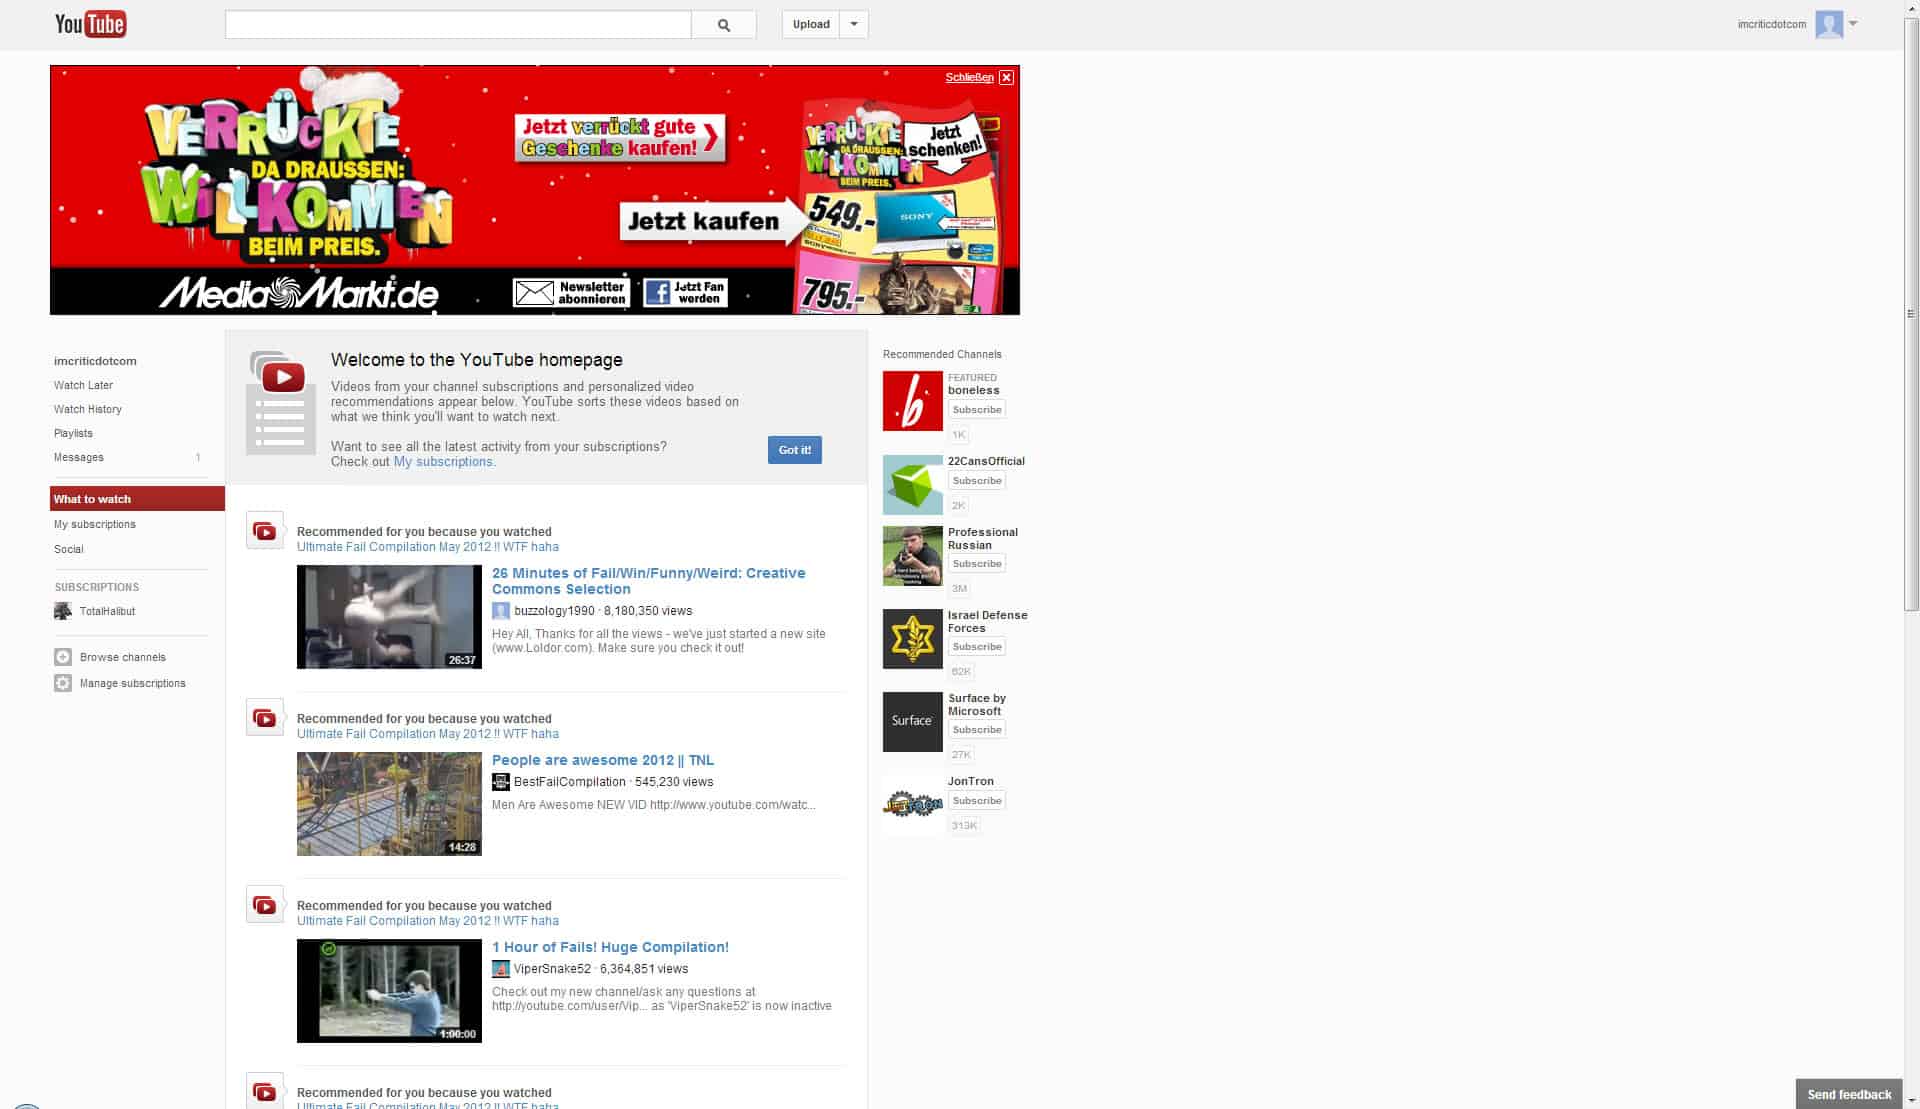Open Watch History
The image size is (1920, 1109).
click(x=88, y=409)
